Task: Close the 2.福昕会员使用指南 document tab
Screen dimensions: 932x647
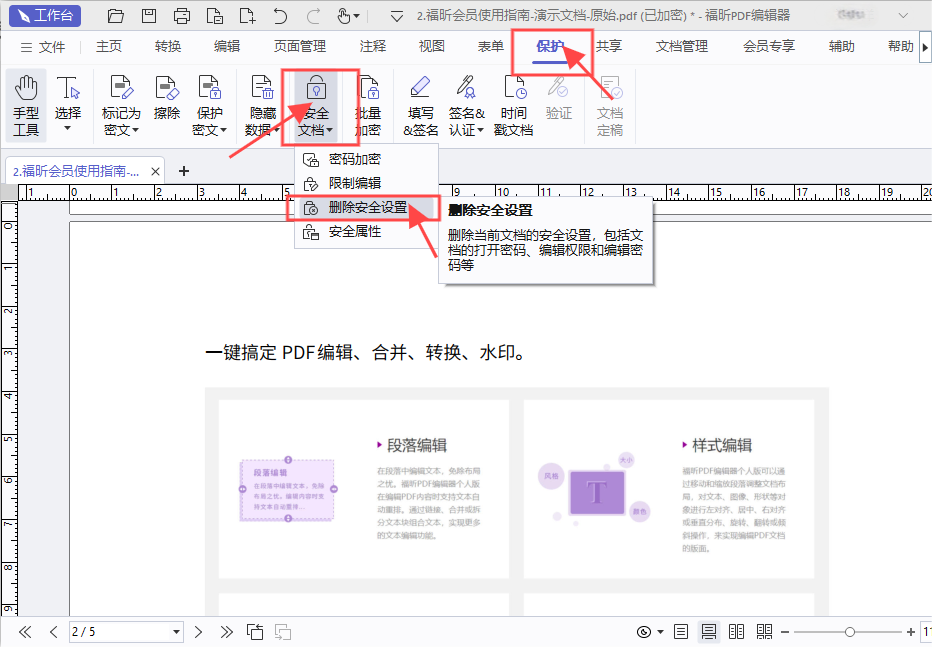Action: click(155, 172)
